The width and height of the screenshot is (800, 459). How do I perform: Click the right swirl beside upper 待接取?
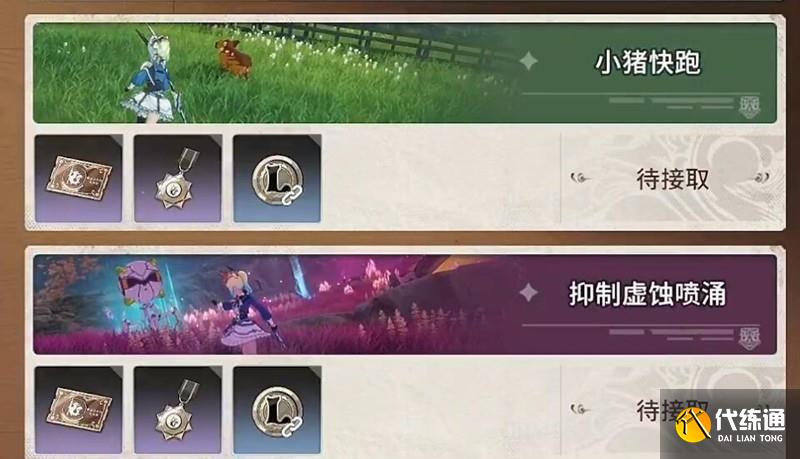[x=761, y=178]
